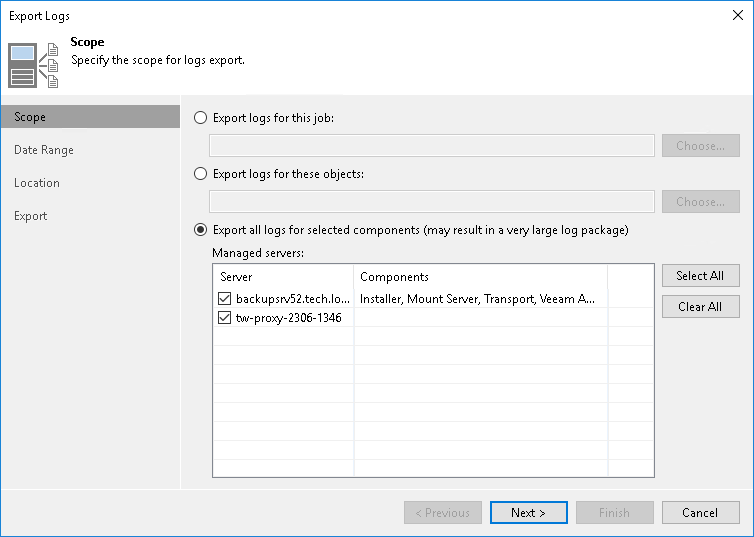Open the Export step
Viewport: 754px width, 537px height.
click(x=31, y=216)
